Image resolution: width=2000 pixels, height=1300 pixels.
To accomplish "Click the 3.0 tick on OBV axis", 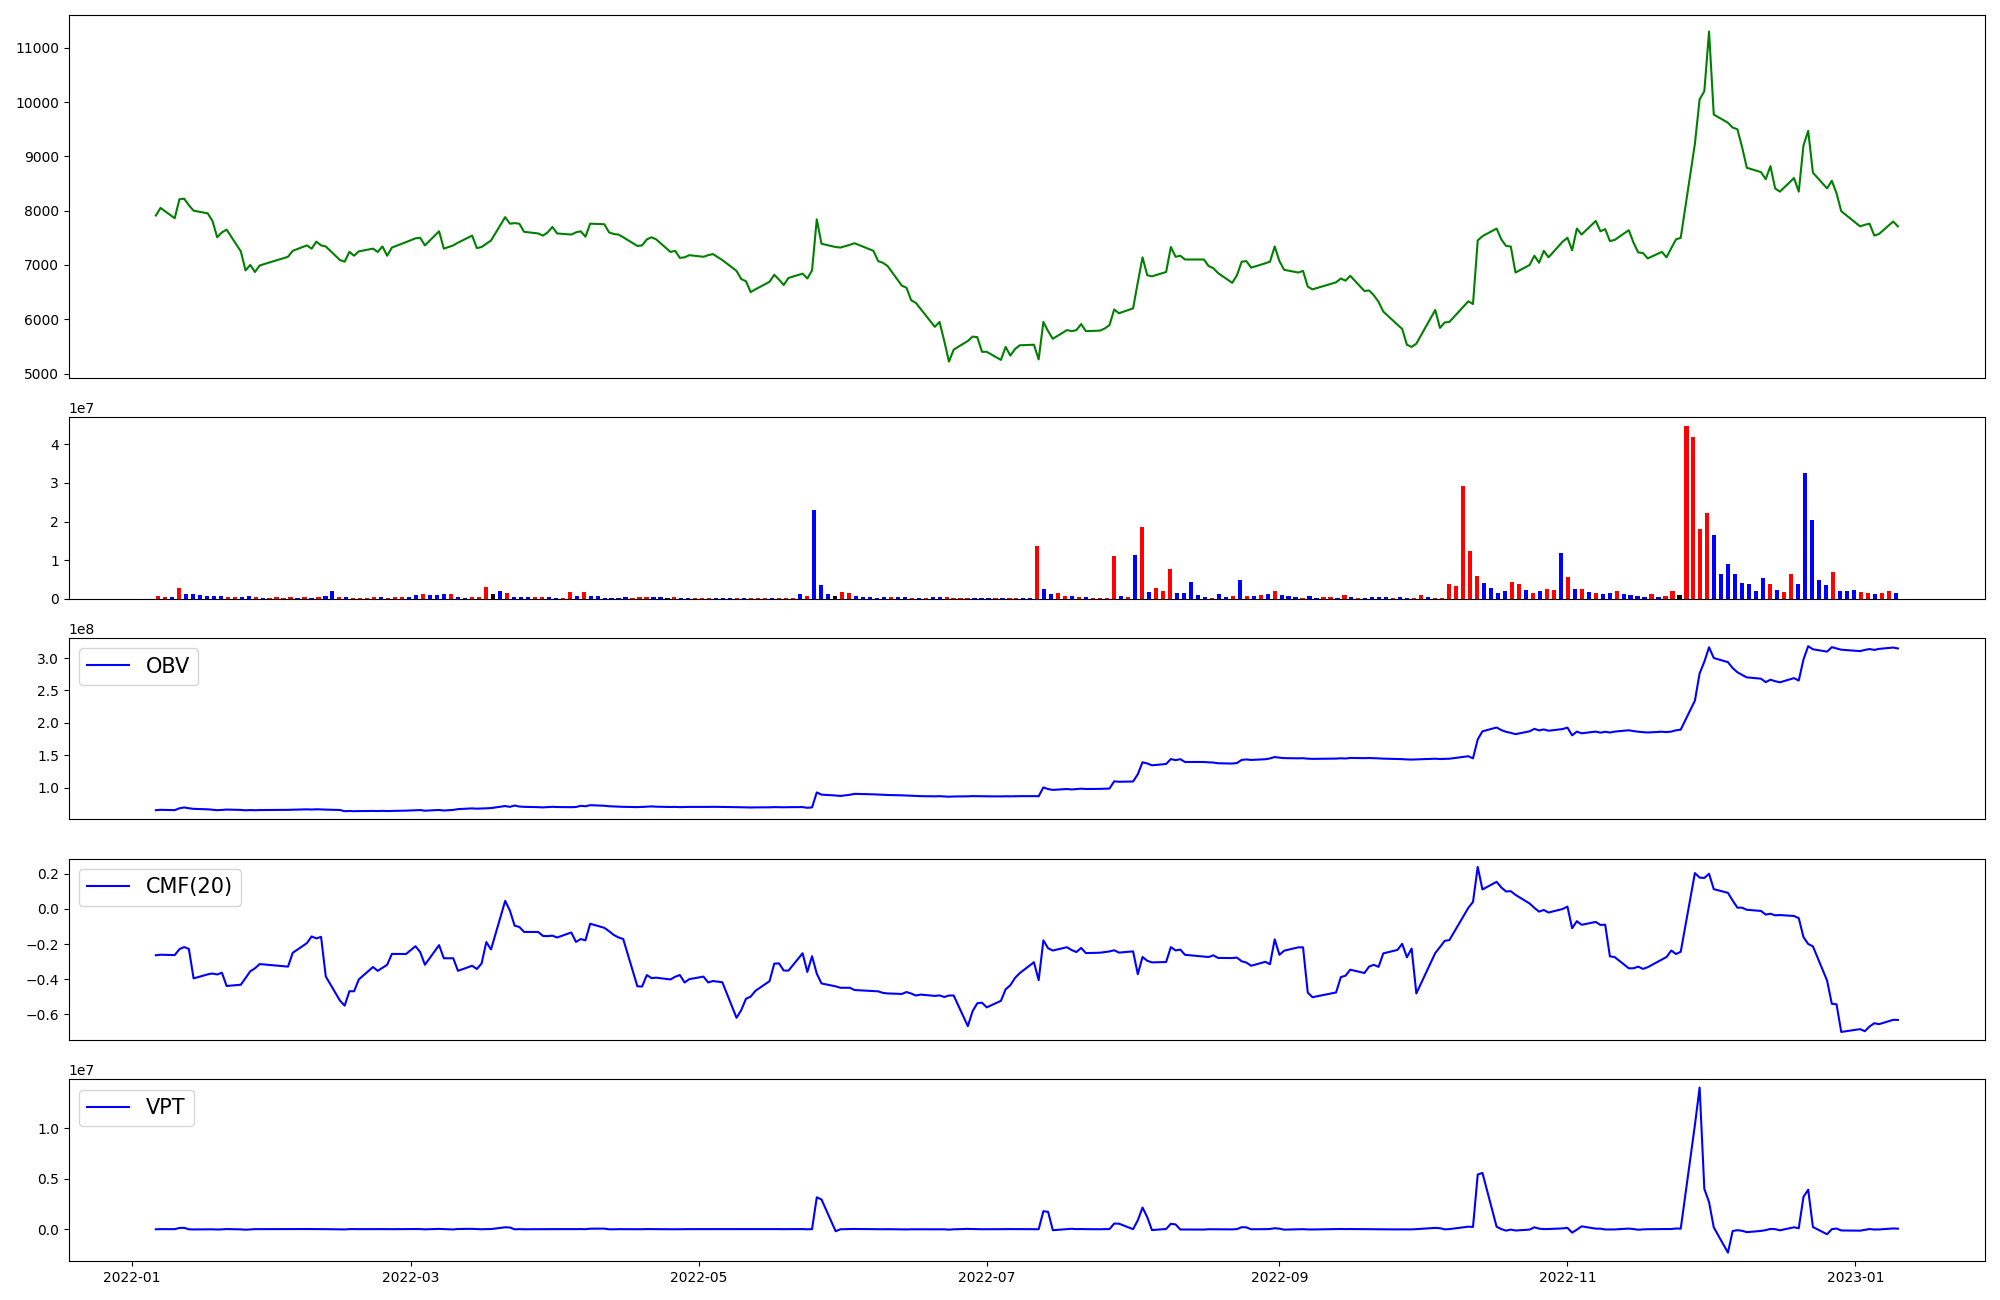I will pos(48,659).
